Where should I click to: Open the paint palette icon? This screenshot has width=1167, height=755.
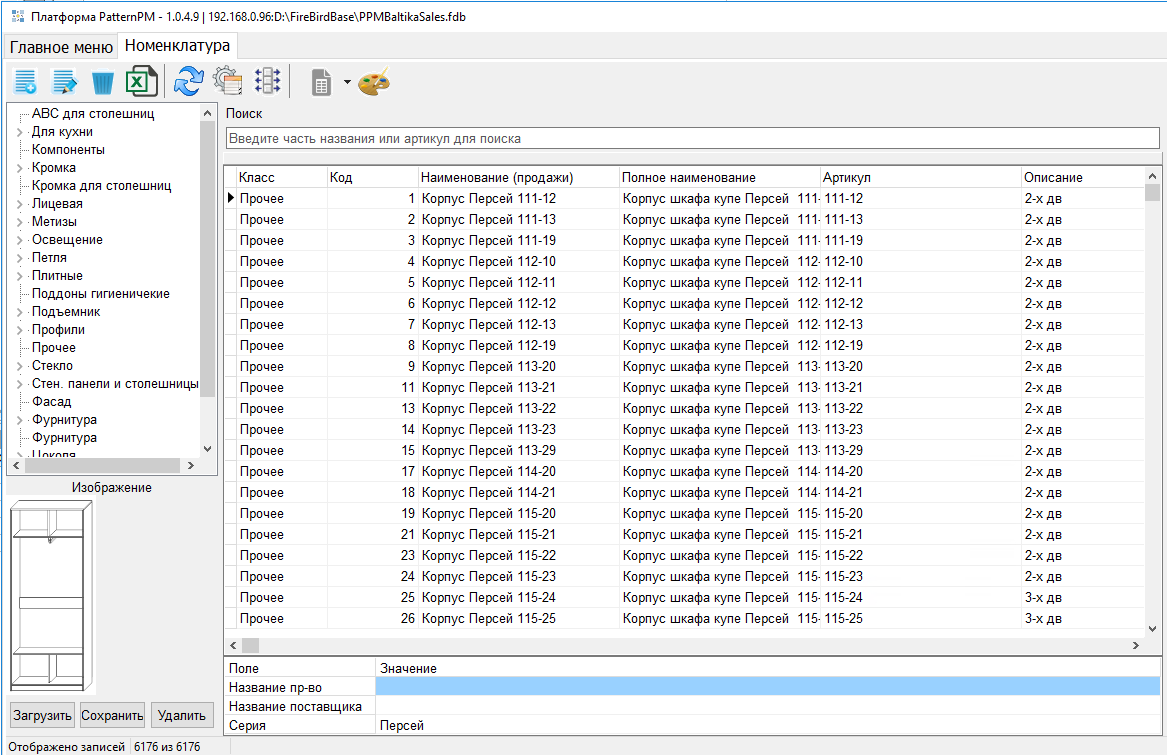[374, 82]
